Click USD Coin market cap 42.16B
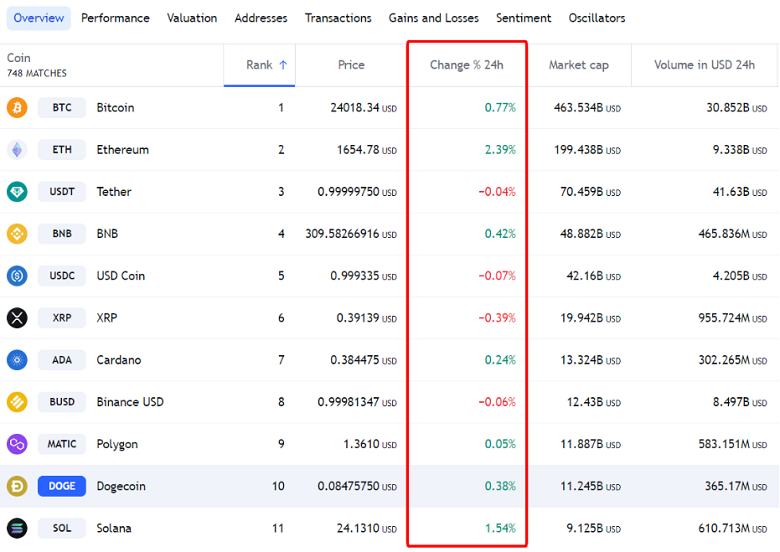 [x=593, y=276]
